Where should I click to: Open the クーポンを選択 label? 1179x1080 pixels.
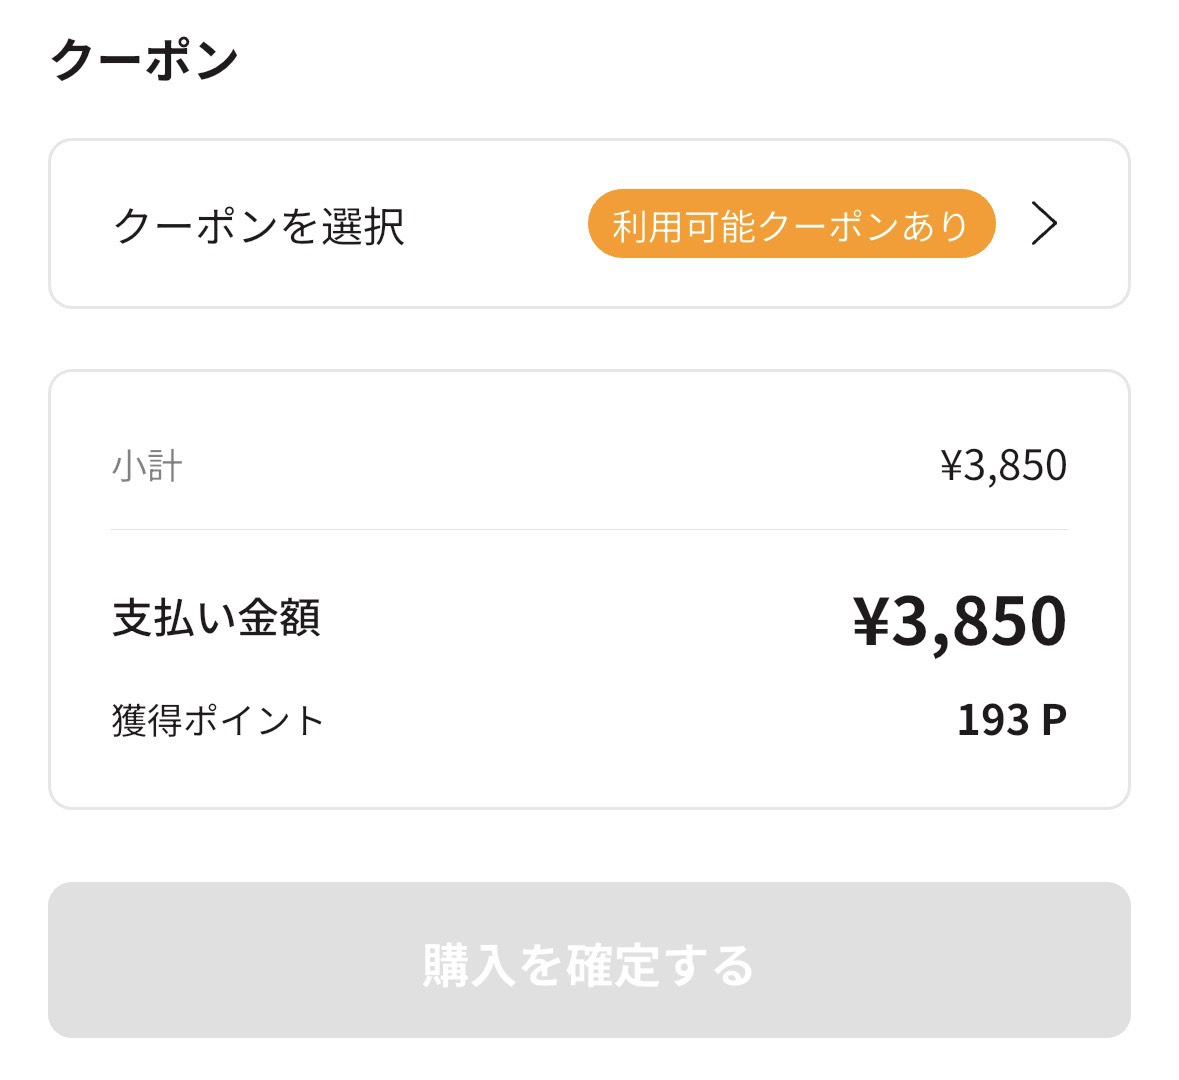tap(258, 226)
